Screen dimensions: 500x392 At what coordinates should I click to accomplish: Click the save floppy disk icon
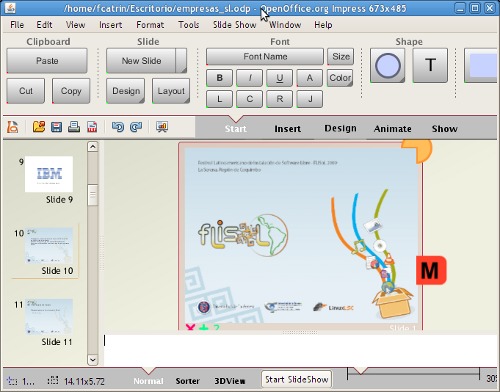click(x=56, y=127)
